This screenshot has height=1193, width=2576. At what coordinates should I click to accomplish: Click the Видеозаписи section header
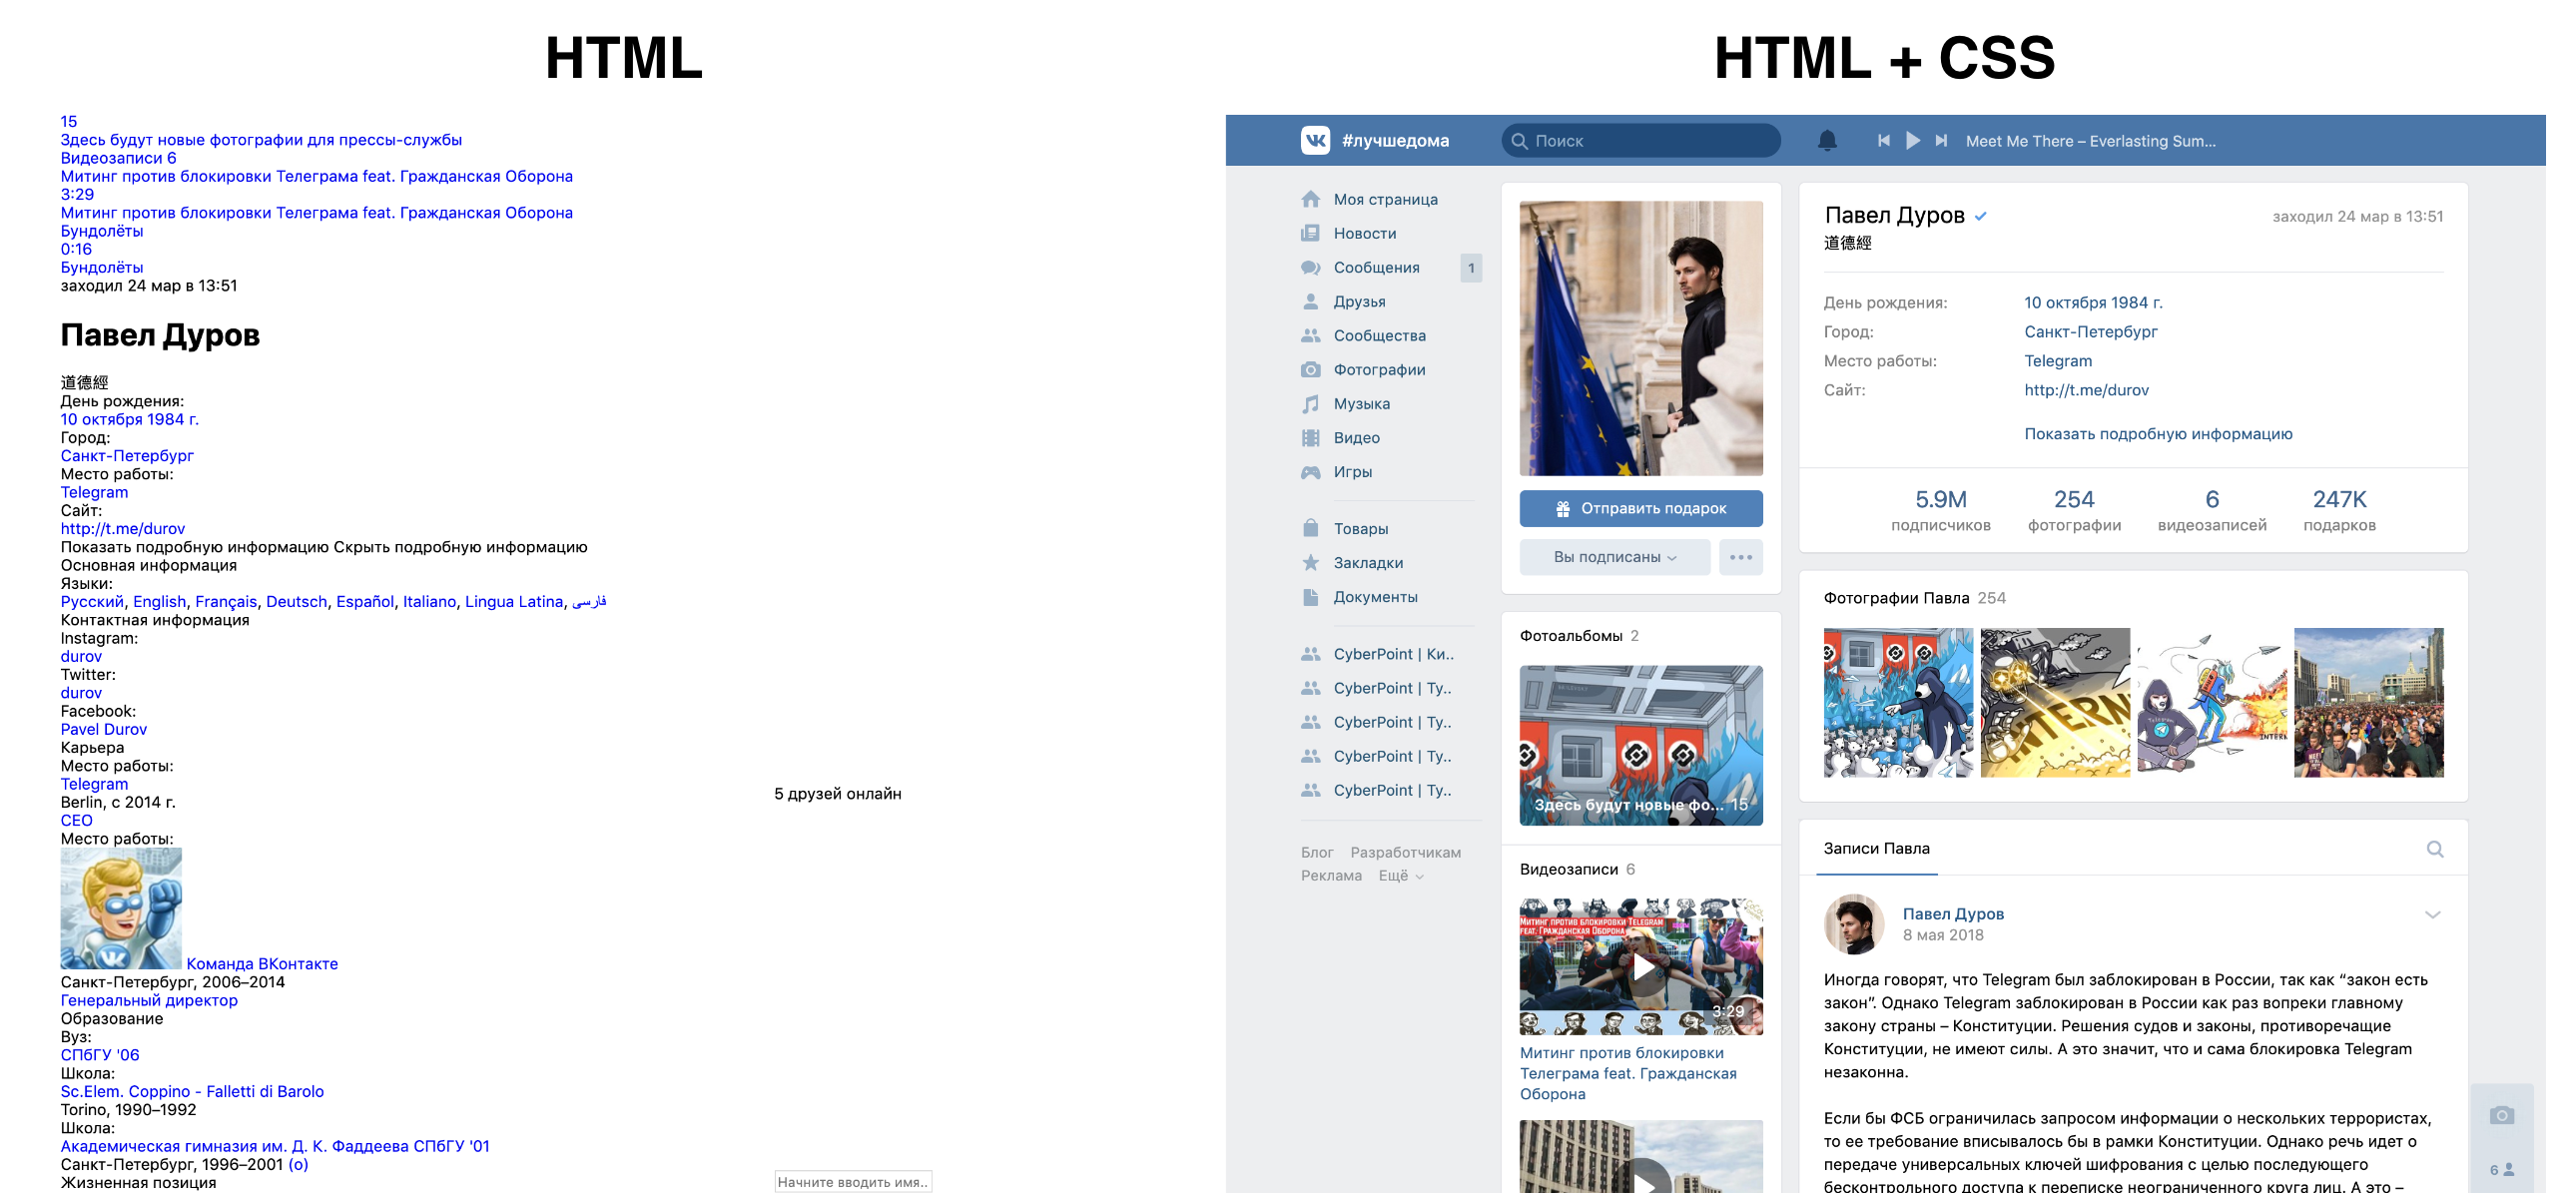[x=1577, y=869]
